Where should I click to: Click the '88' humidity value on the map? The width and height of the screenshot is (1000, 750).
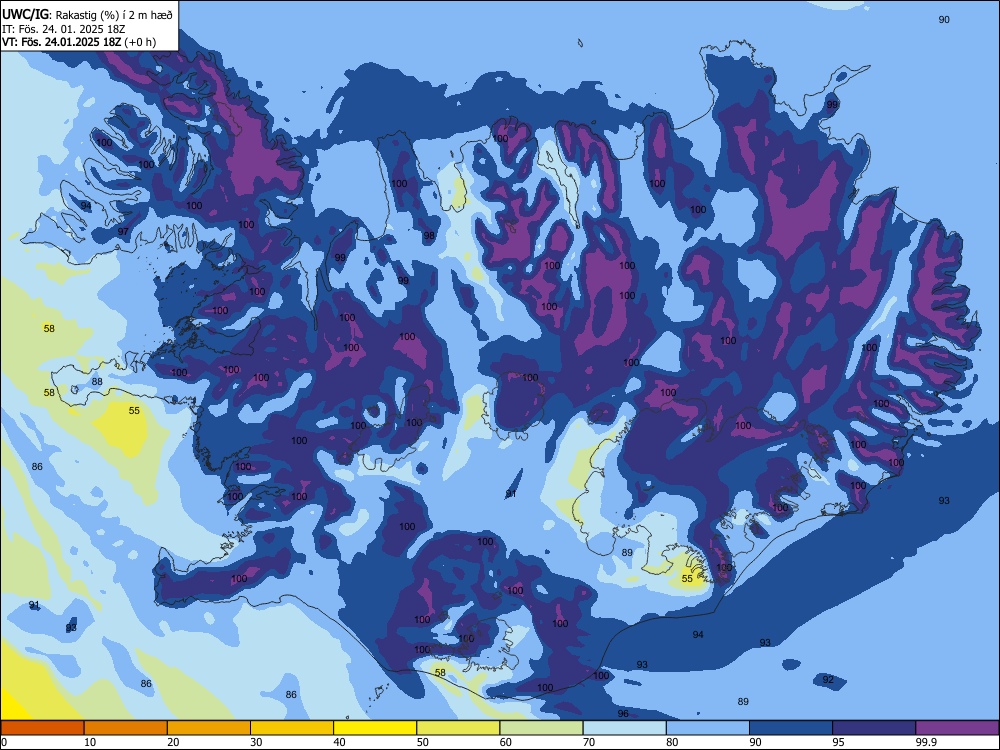[97, 382]
